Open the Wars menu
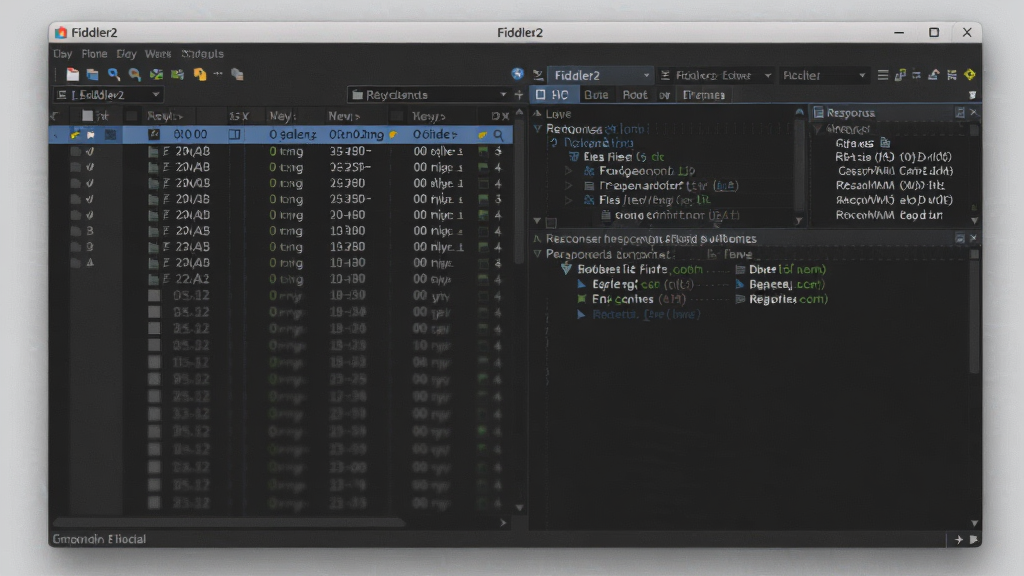The height and width of the screenshot is (576, 1024). click(x=158, y=54)
